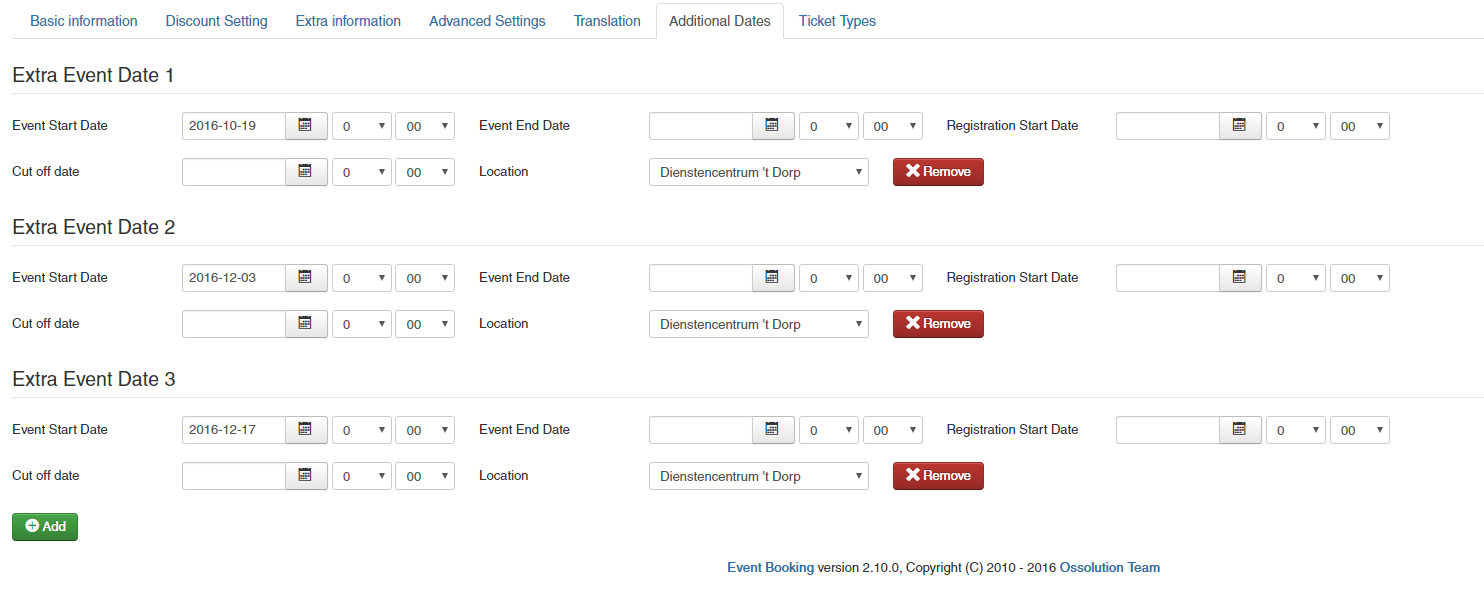Open calendar picker for Extra Event Date 1 start date
The height and width of the screenshot is (591, 1484).
(x=306, y=126)
